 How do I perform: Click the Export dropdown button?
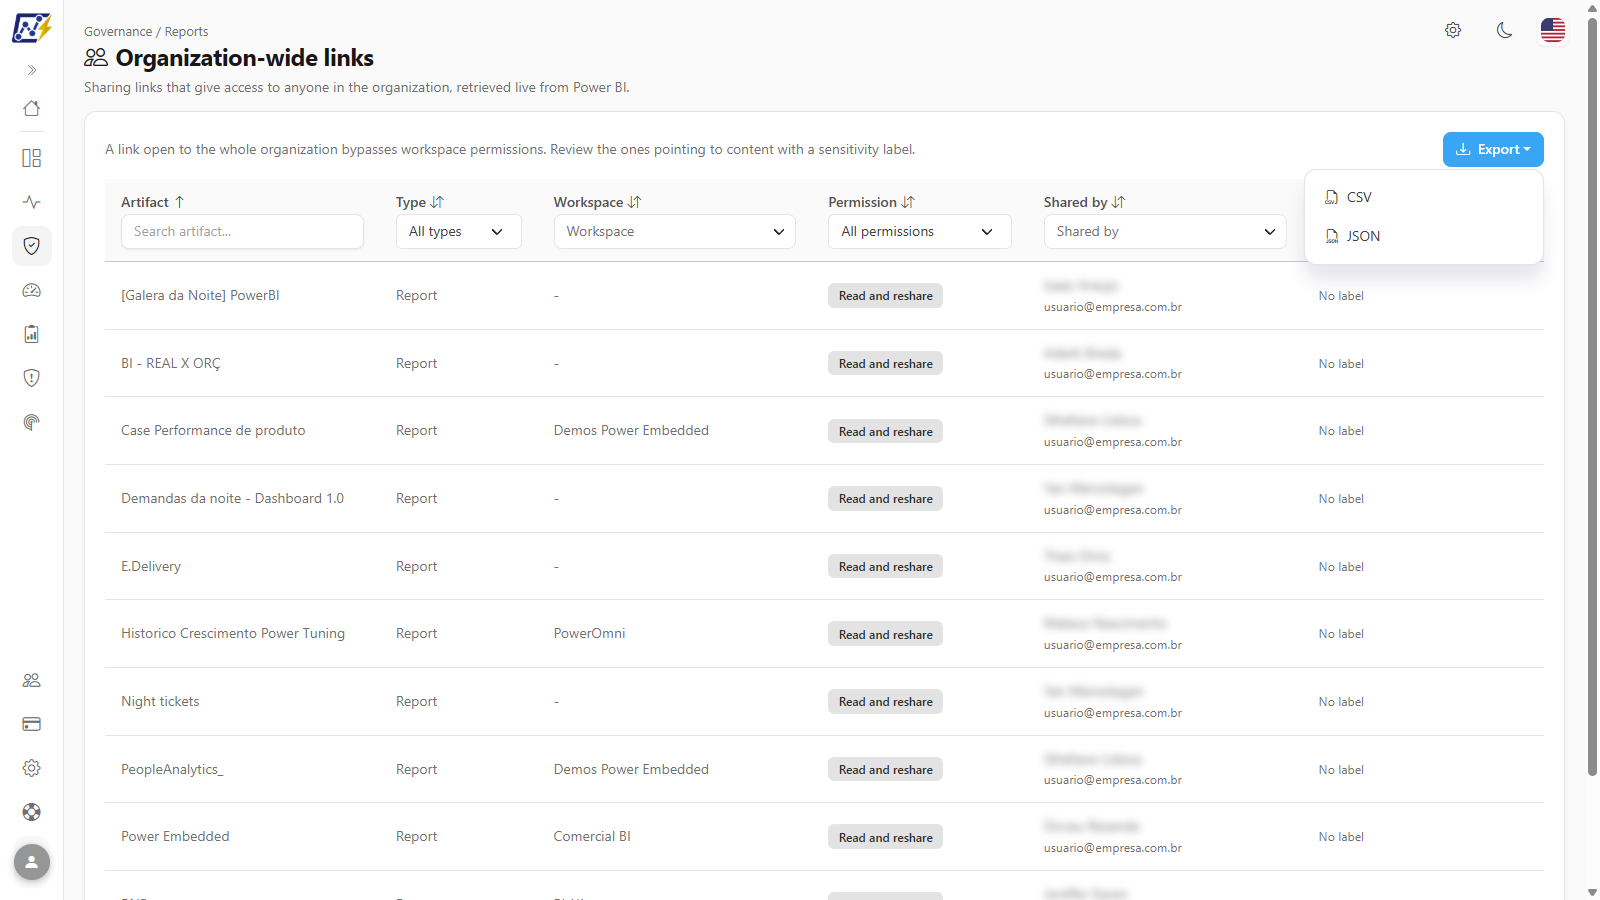(x=1493, y=149)
